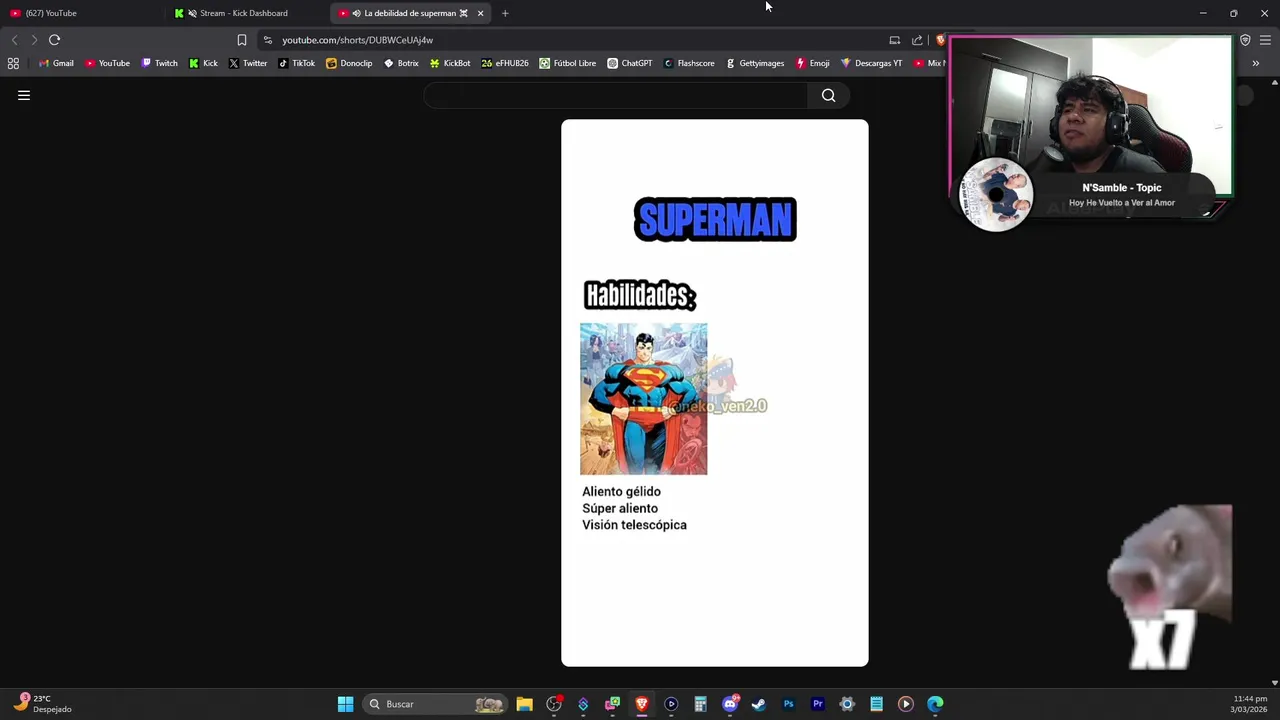Screen dimensions: 1280x720
Task: Reload the page with the refresh icon
Action: coord(55,40)
